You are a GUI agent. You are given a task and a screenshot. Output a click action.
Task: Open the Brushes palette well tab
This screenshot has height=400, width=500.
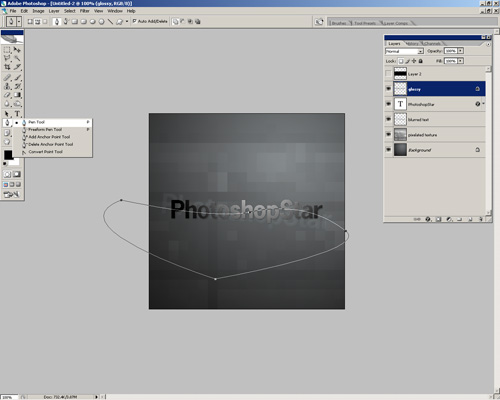pos(339,23)
